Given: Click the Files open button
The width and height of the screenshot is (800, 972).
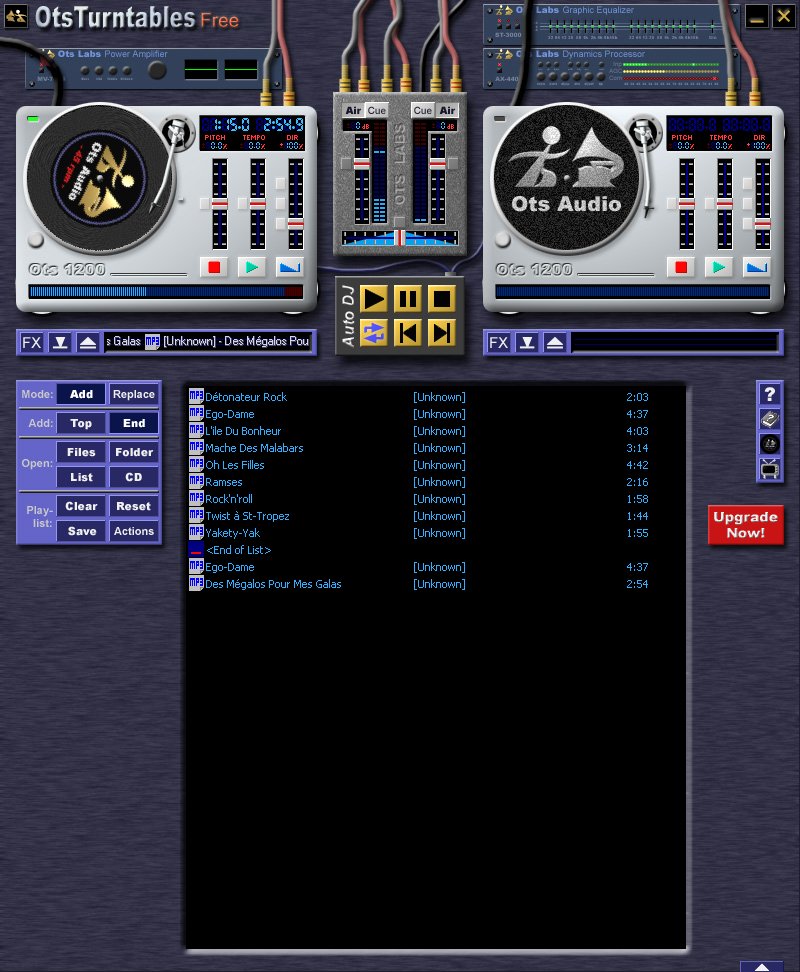Looking at the screenshot, I should pyautogui.click(x=81, y=453).
